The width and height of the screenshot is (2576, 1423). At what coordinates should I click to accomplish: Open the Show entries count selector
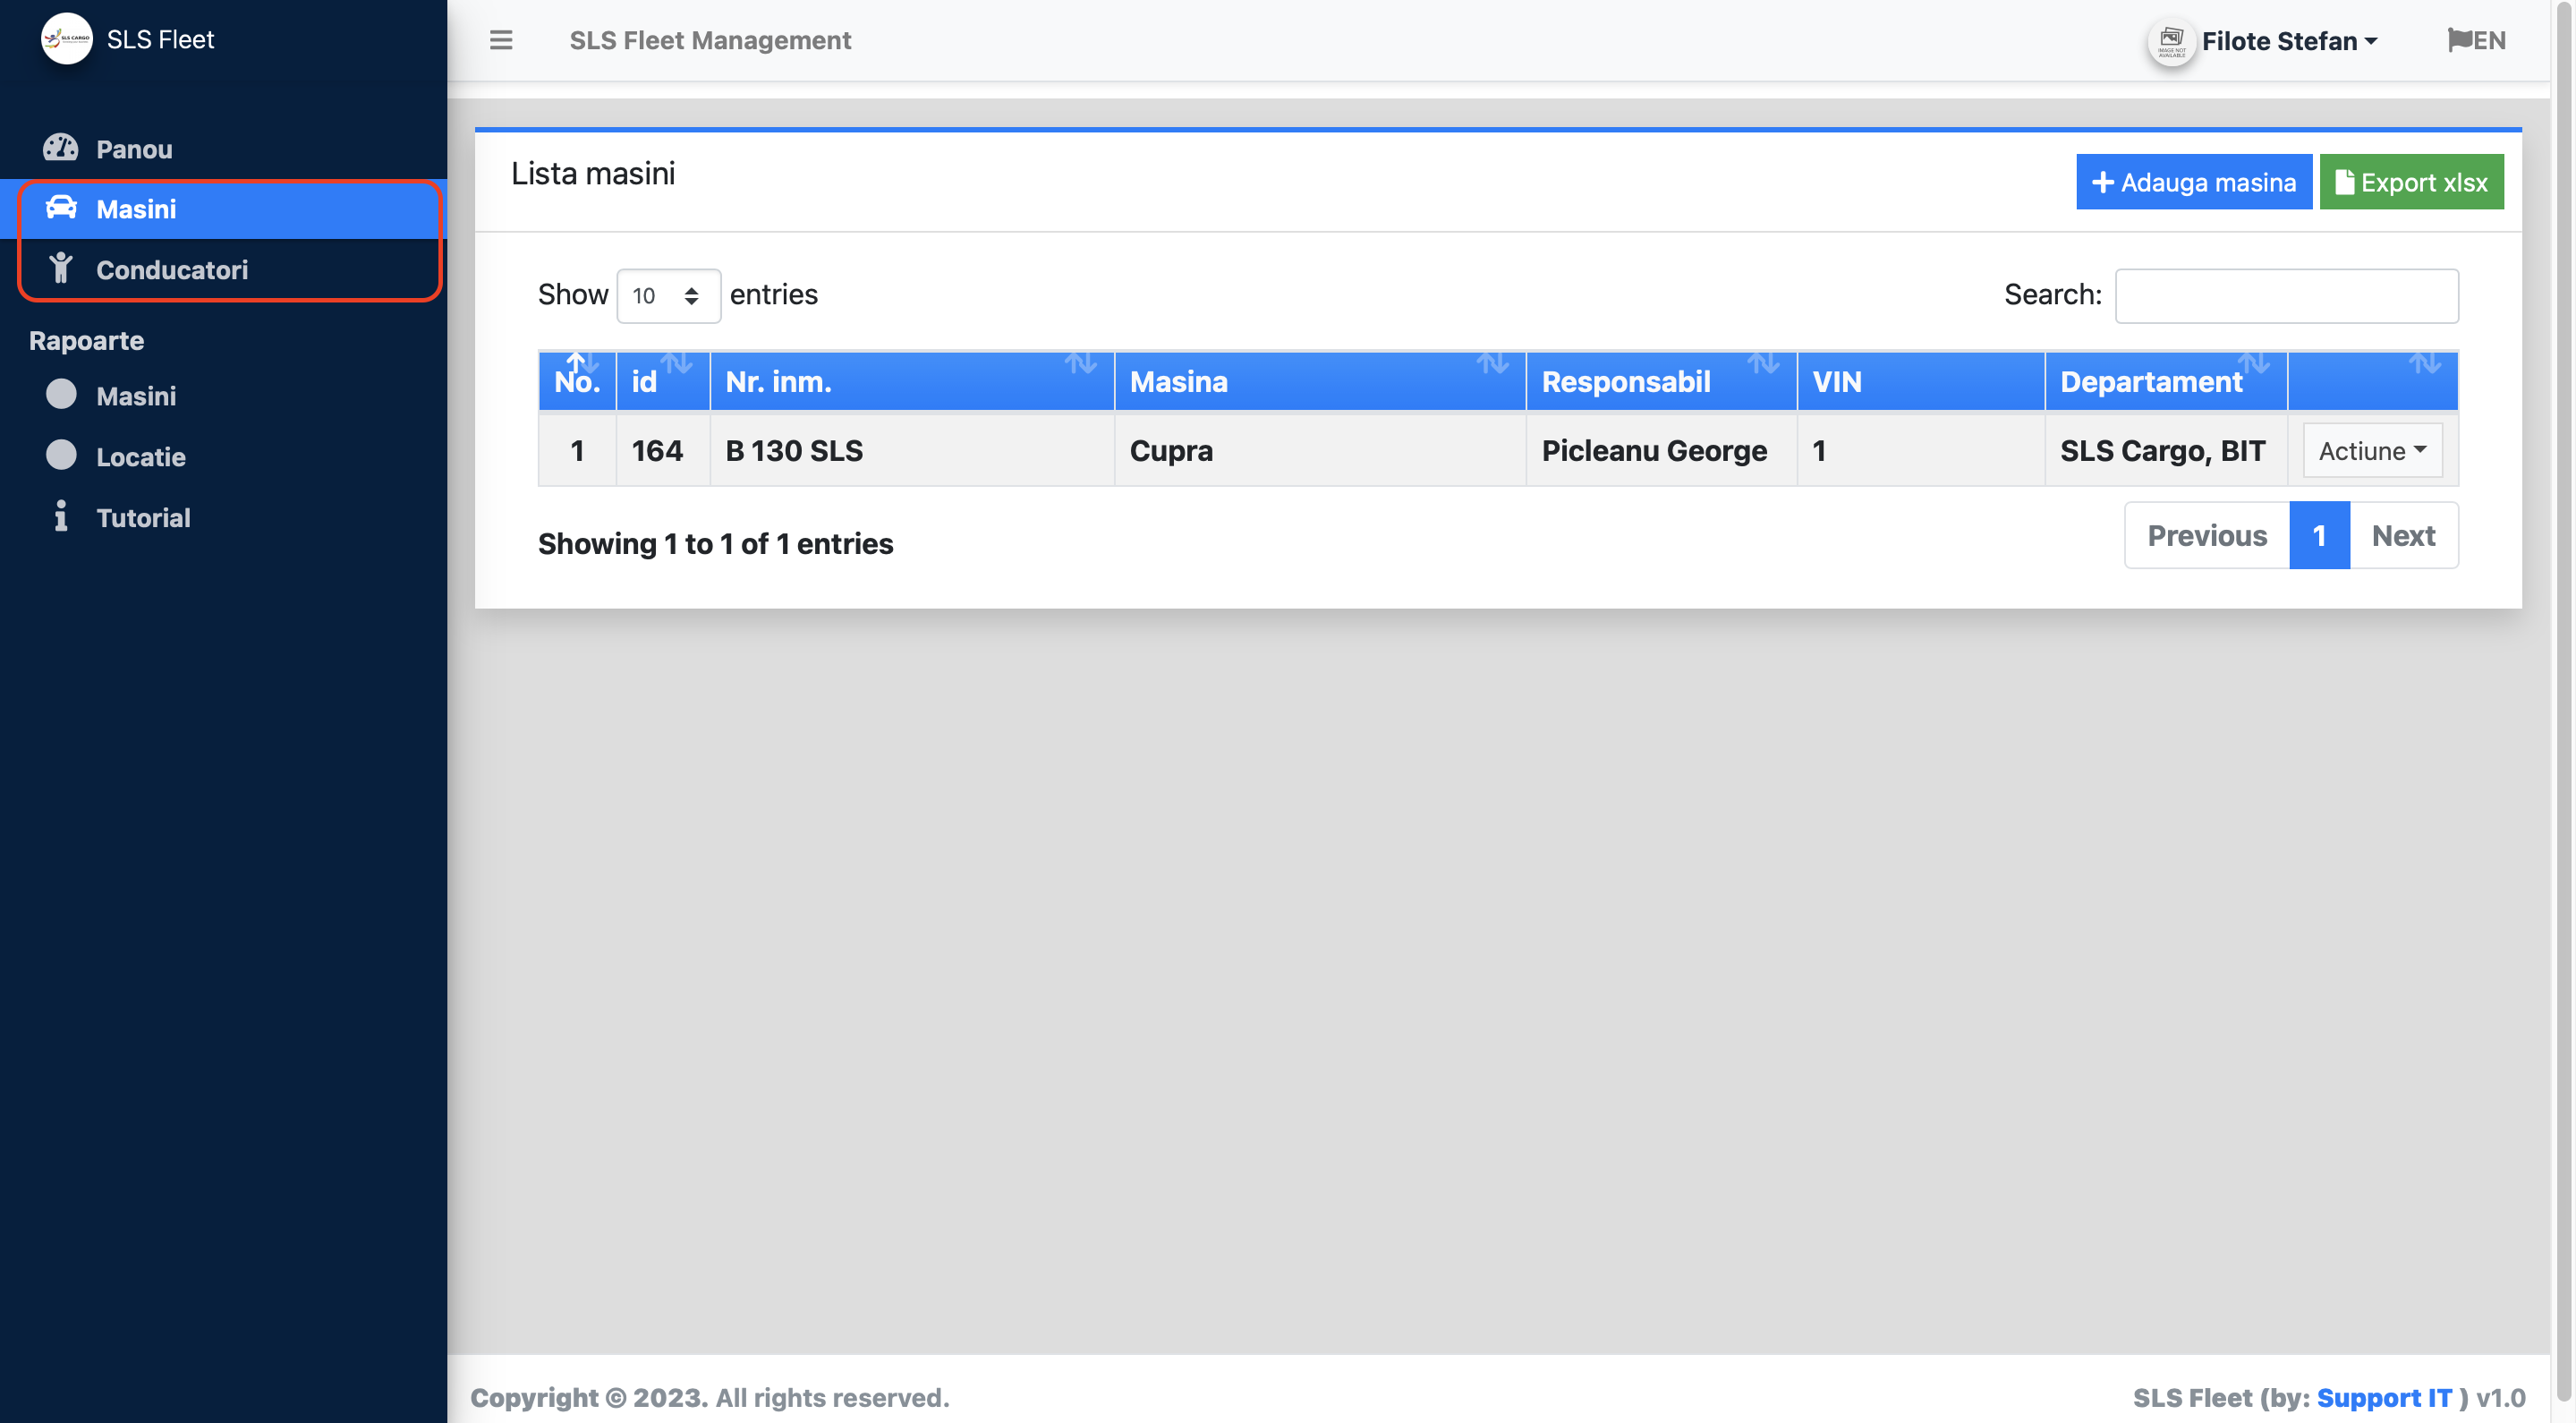pyautogui.click(x=667, y=295)
